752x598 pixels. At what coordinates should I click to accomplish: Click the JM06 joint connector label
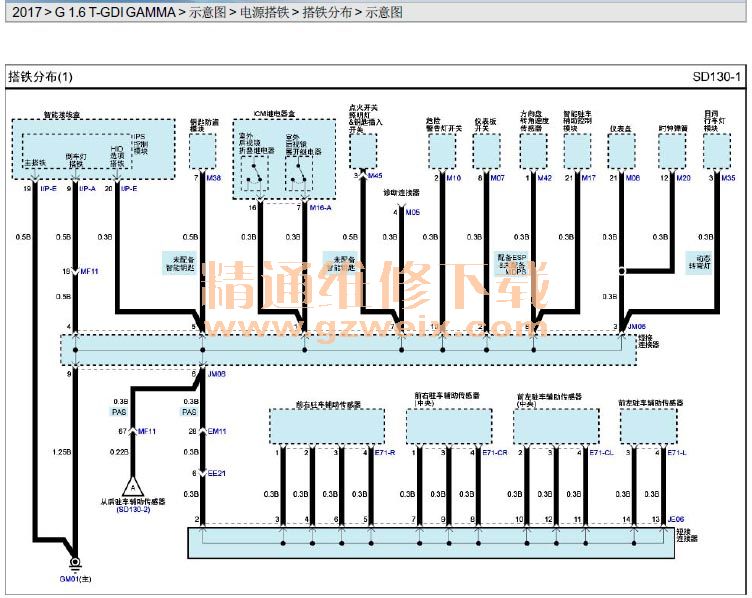pyautogui.click(x=636, y=327)
